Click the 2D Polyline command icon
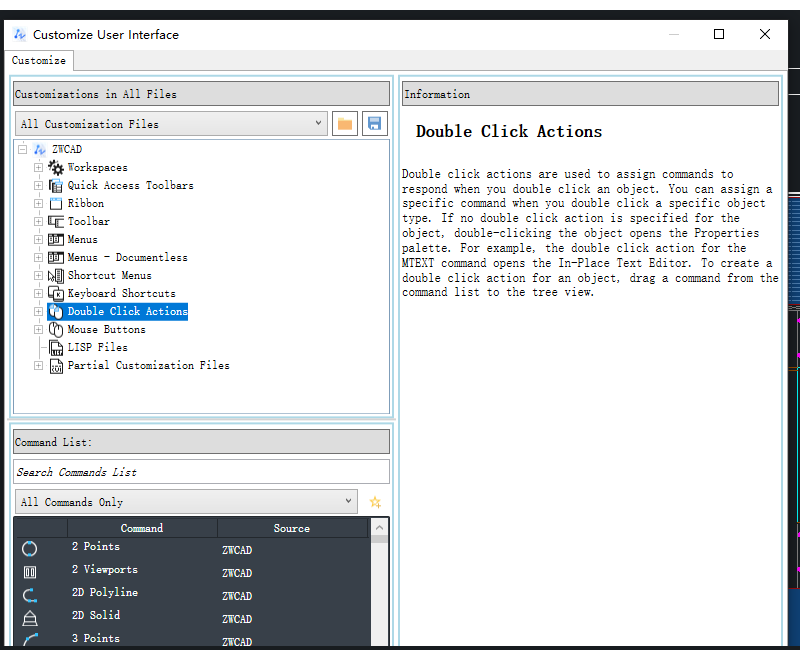Image resolution: width=800 pixels, height=650 pixels. point(30,594)
